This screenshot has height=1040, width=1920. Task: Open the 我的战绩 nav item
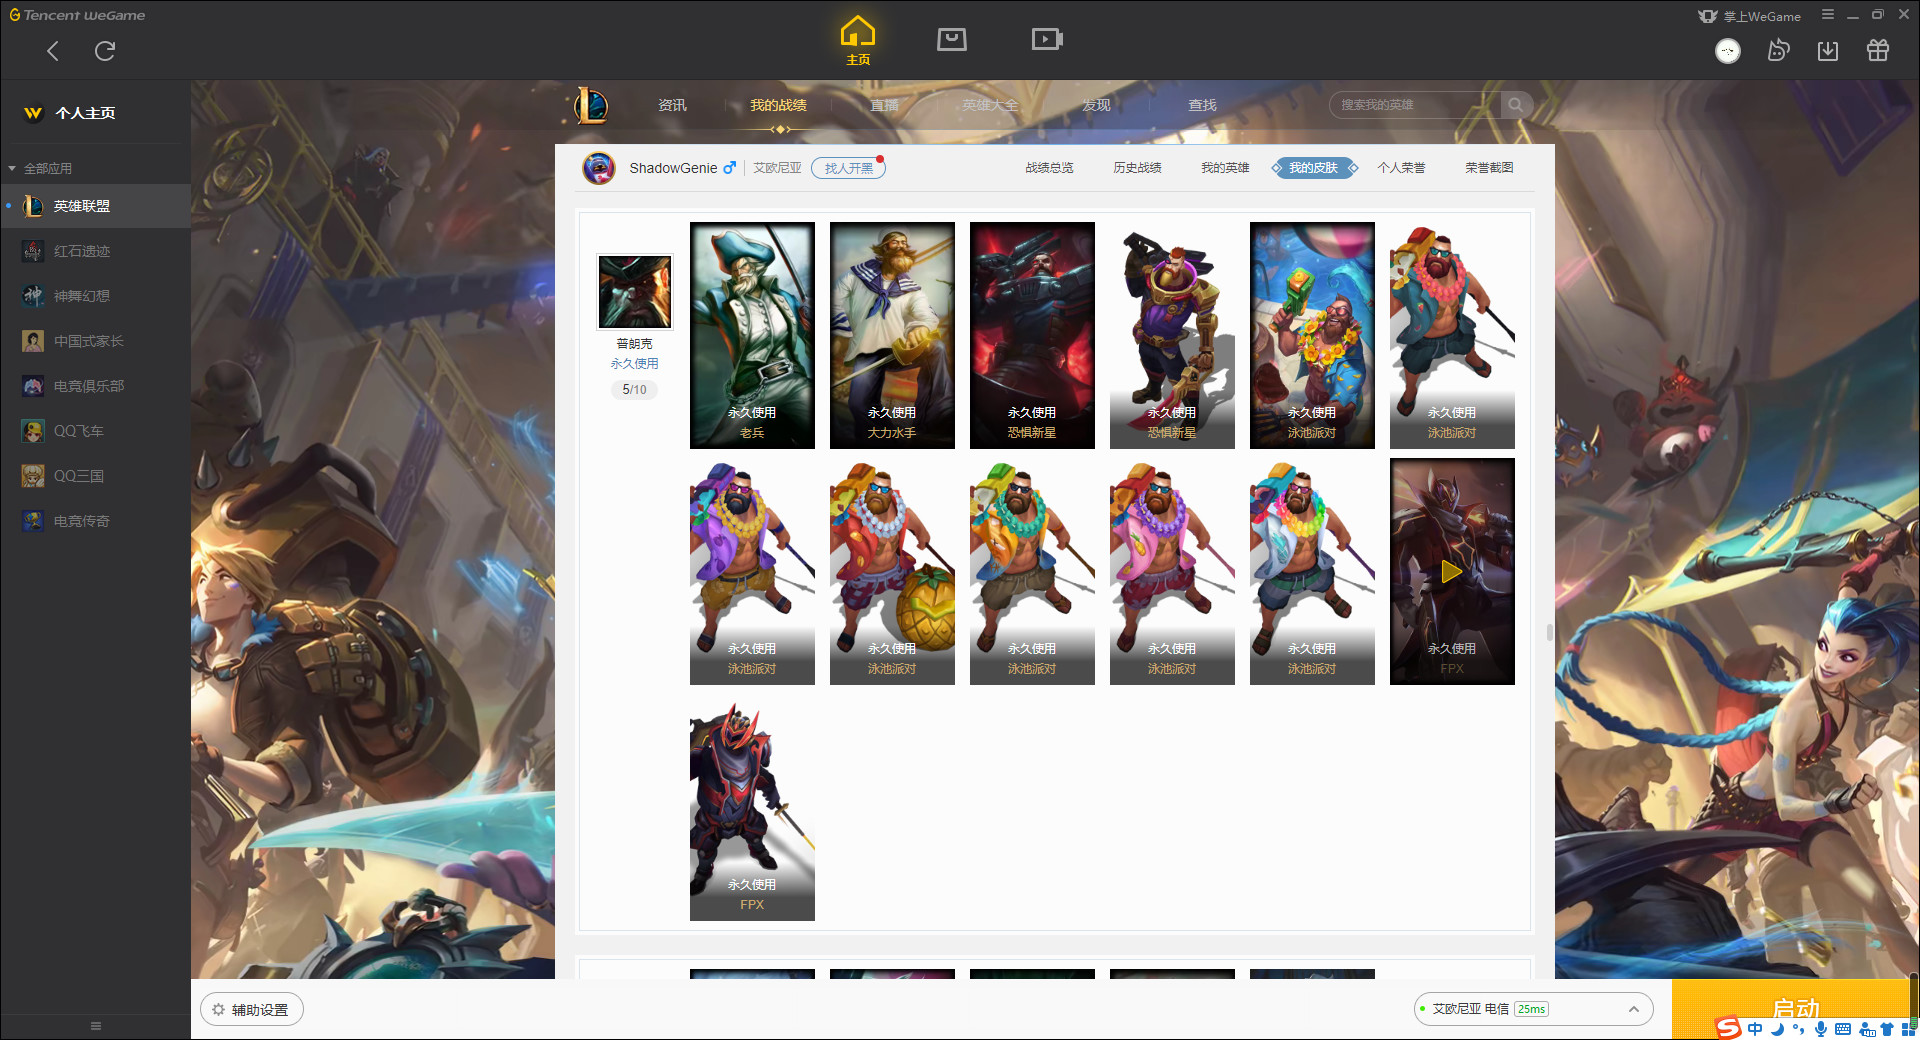[x=778, y=105]
